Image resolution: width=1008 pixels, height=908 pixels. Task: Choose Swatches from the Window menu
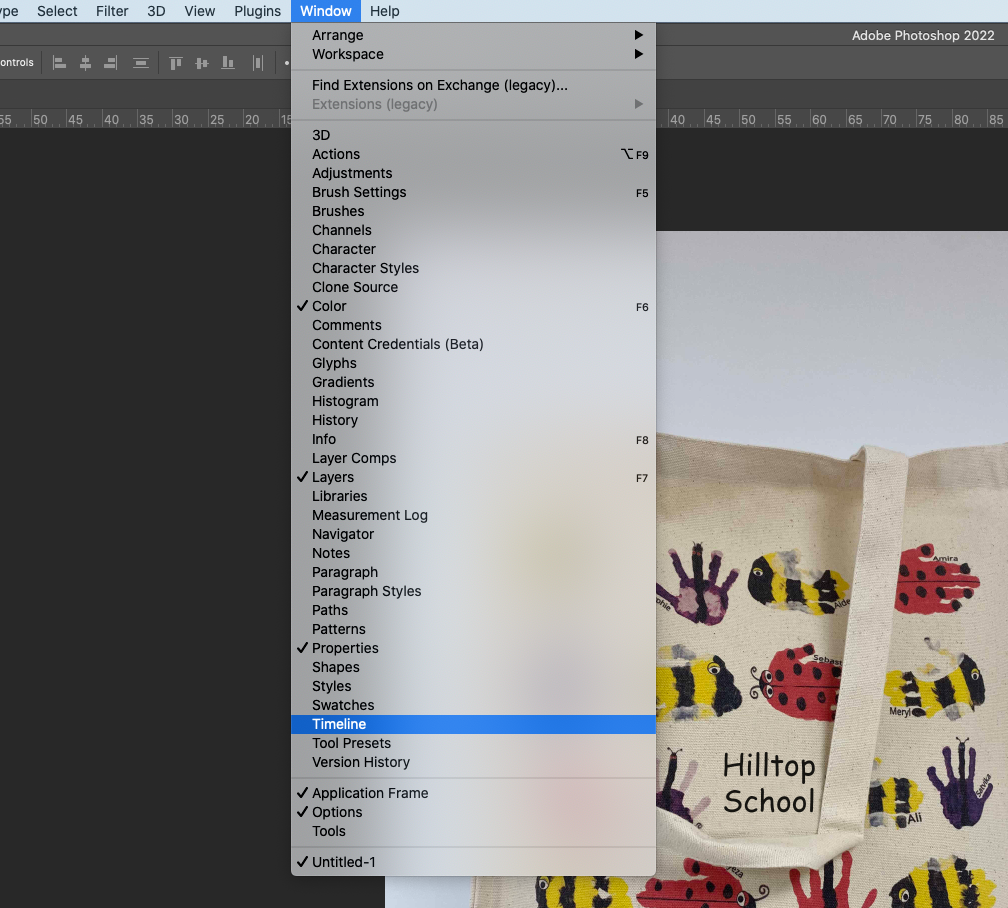click(343, 705)
